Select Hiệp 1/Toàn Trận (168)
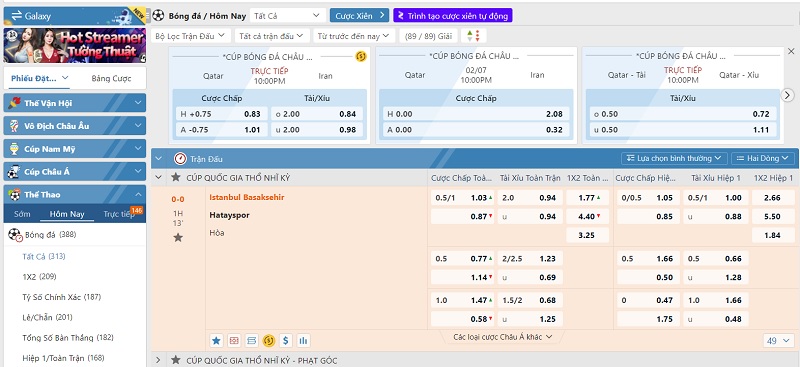 coord(63,358)
